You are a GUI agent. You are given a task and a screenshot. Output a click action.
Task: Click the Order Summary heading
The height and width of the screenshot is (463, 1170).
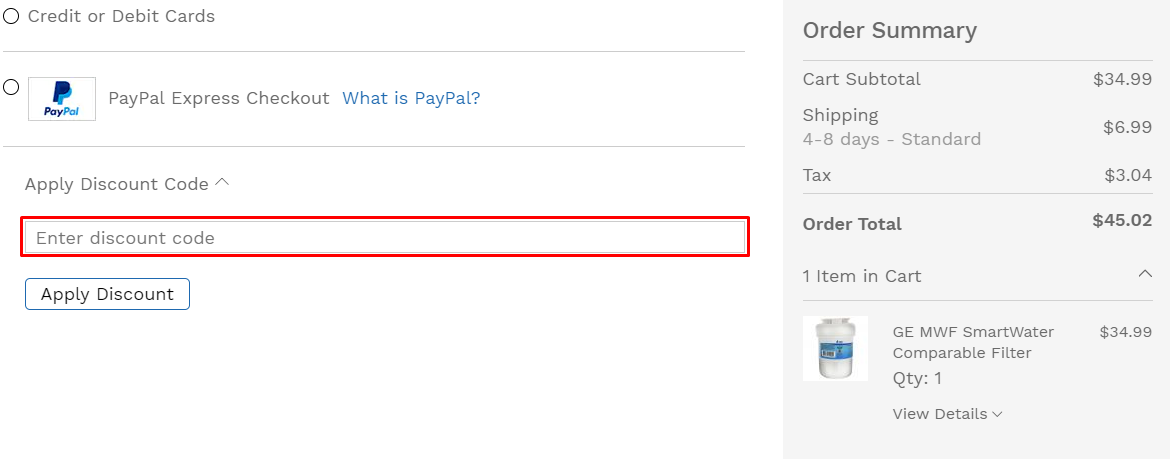(889, 31)
